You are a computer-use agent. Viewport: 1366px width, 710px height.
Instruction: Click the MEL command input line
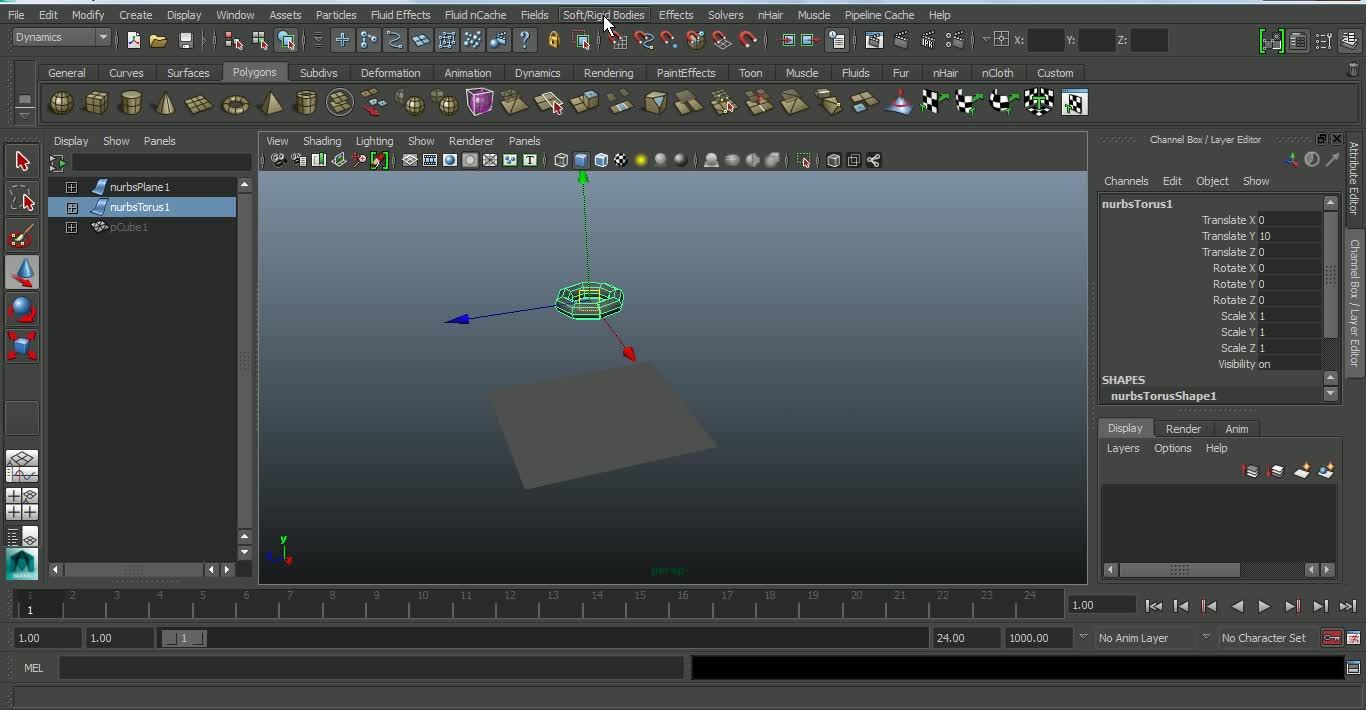[371, 668]
